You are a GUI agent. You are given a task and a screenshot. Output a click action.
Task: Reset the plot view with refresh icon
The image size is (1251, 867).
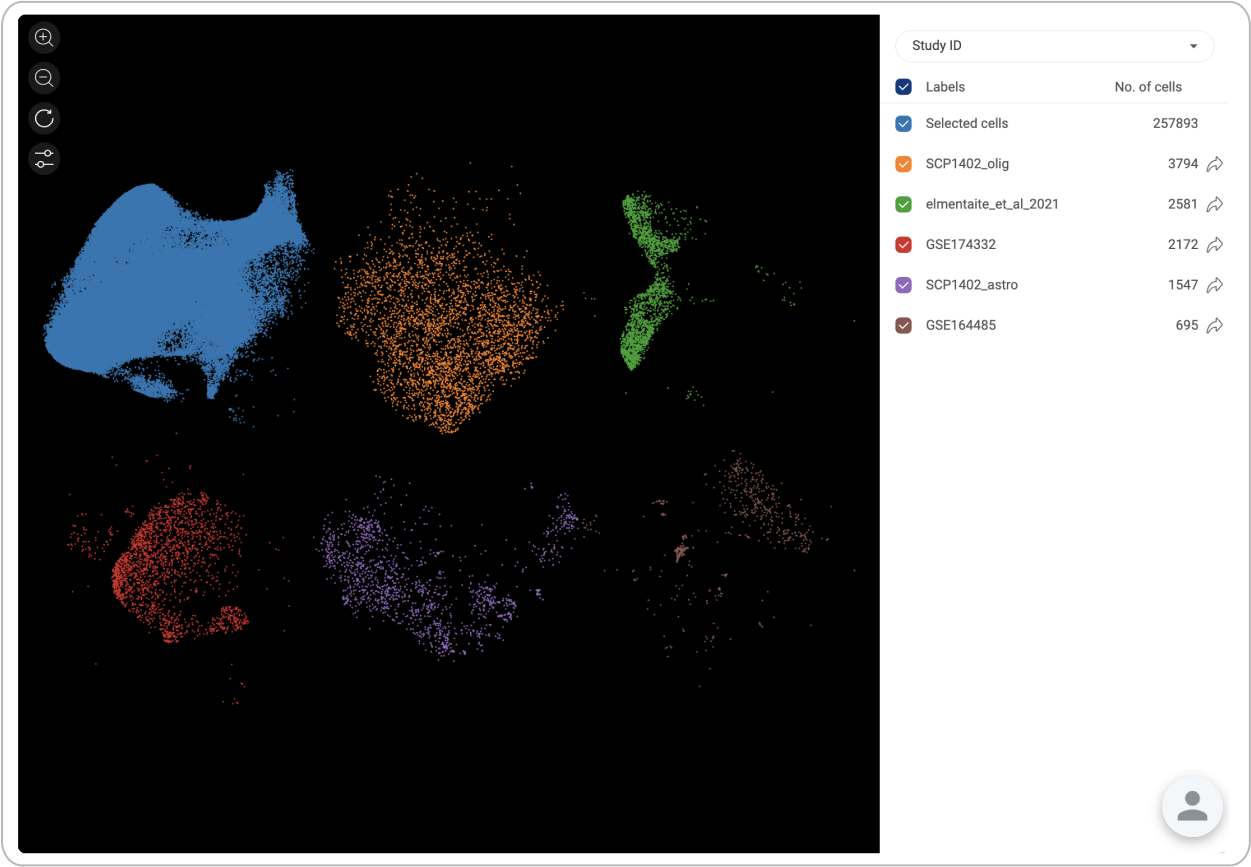point(44,118)
